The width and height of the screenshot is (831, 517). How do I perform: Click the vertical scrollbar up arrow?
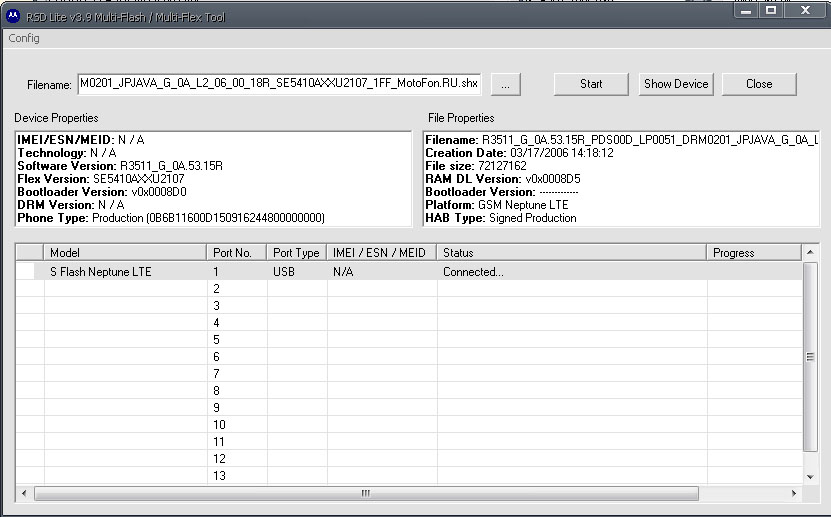coord(810,252)
